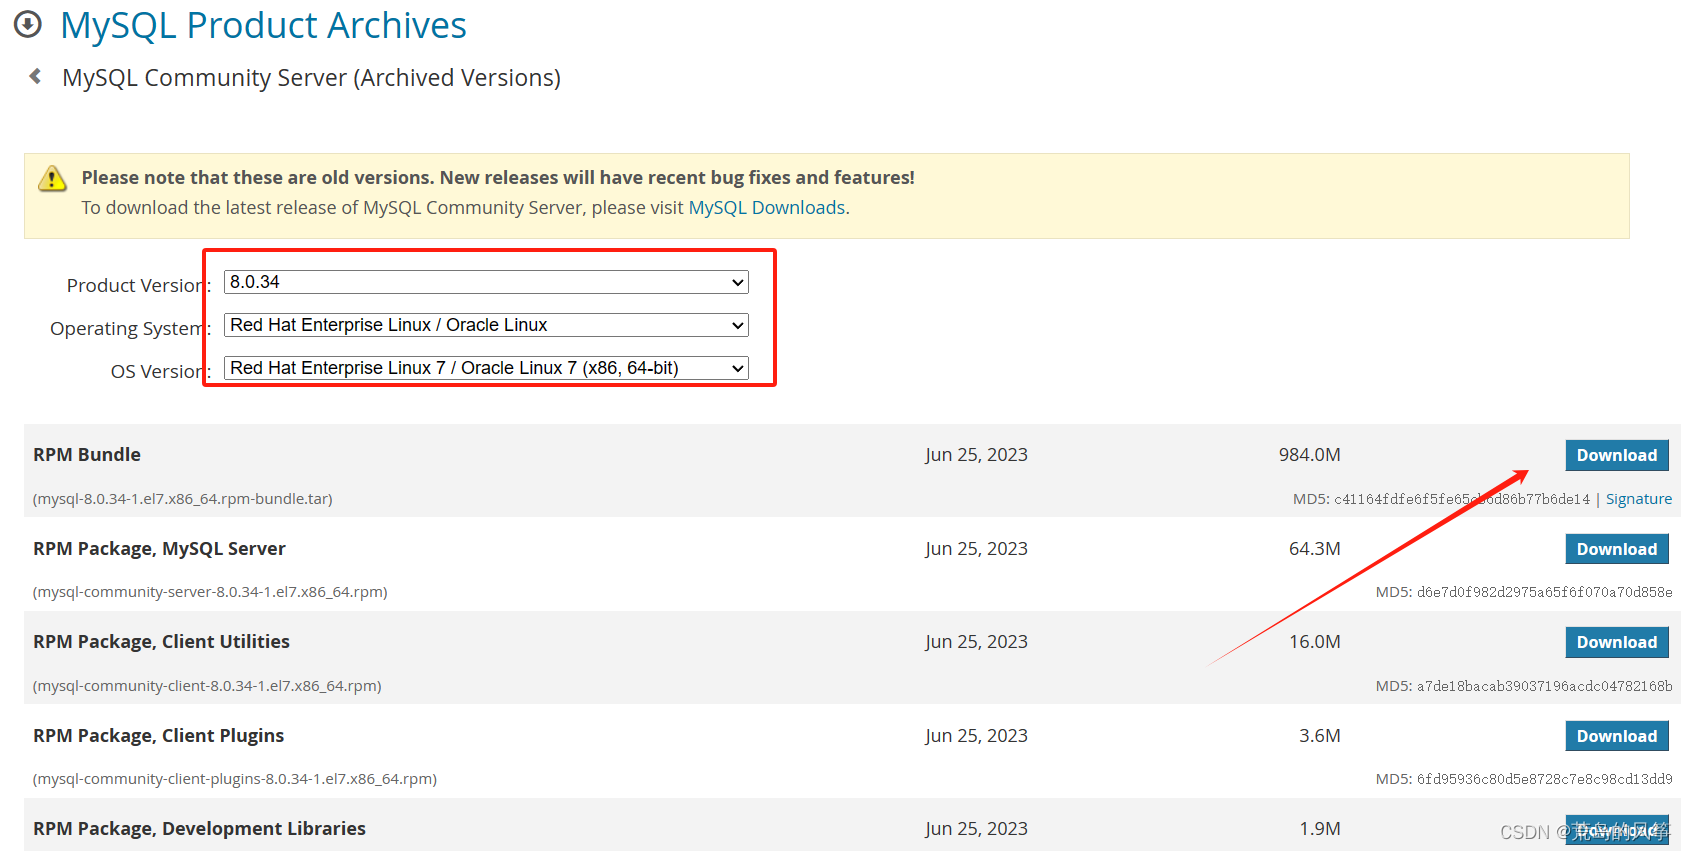Click the MySQL Product Archives heading
Image resolution: width=1687 pixels, height=851 pixels.
tap(263, 25)
